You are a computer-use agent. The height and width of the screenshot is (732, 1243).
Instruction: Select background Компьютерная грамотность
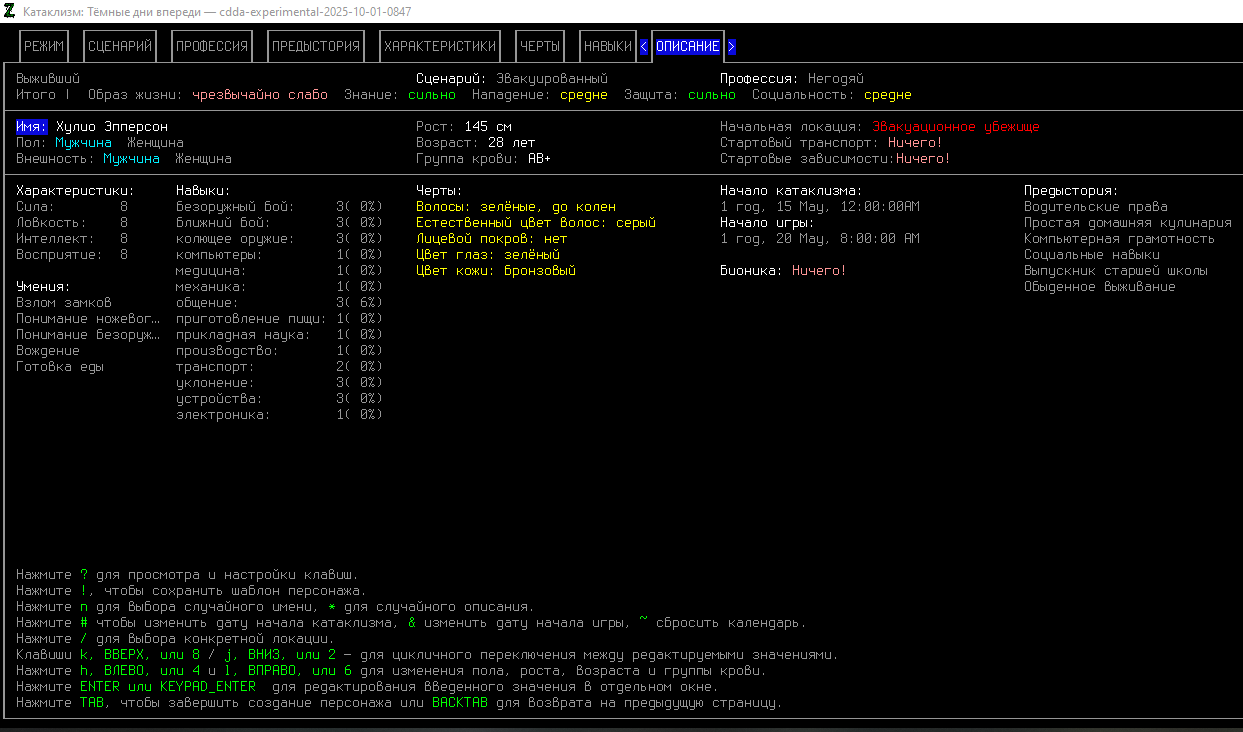pyautogui.click(x=1120, y=239)
